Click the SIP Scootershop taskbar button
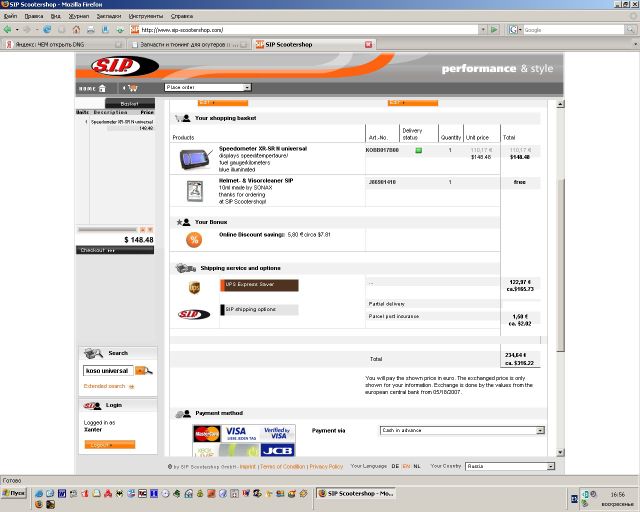640x512 pixels. click(356, 493)
